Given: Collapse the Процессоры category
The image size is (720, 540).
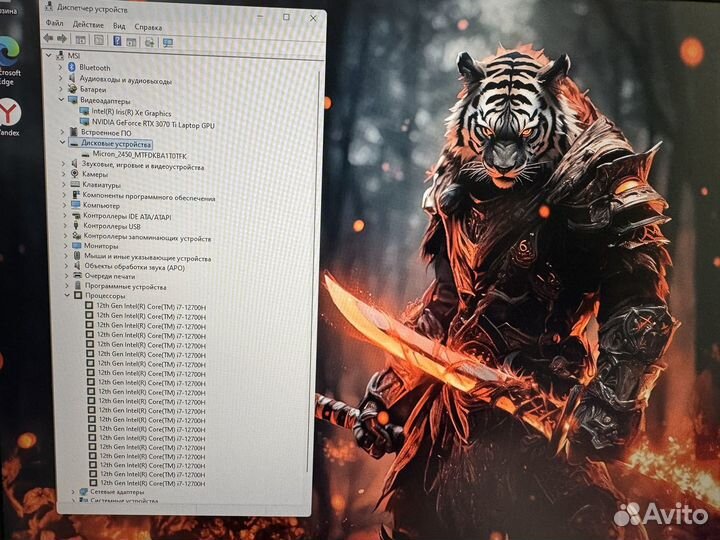Looking at the screenshot, I should pyautogui.click(x=67, y=295).
